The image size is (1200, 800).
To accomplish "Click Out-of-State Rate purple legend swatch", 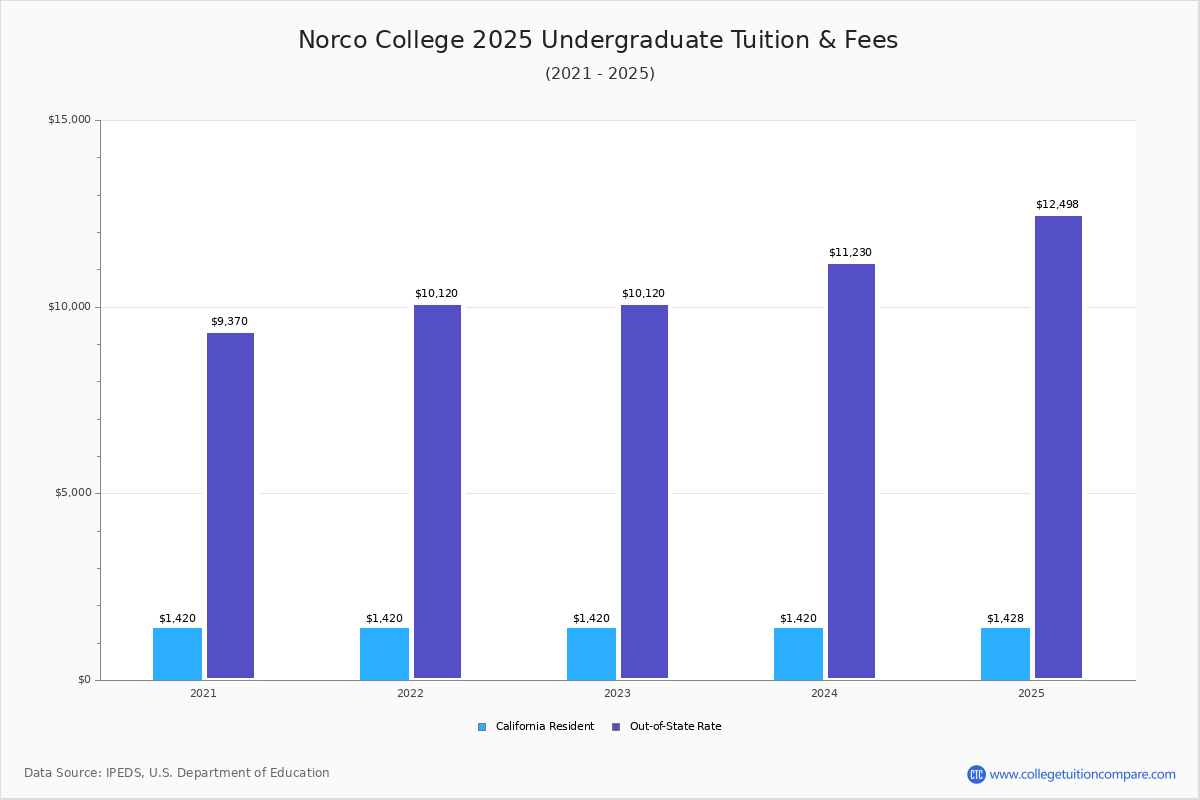I will click(616, 727).
